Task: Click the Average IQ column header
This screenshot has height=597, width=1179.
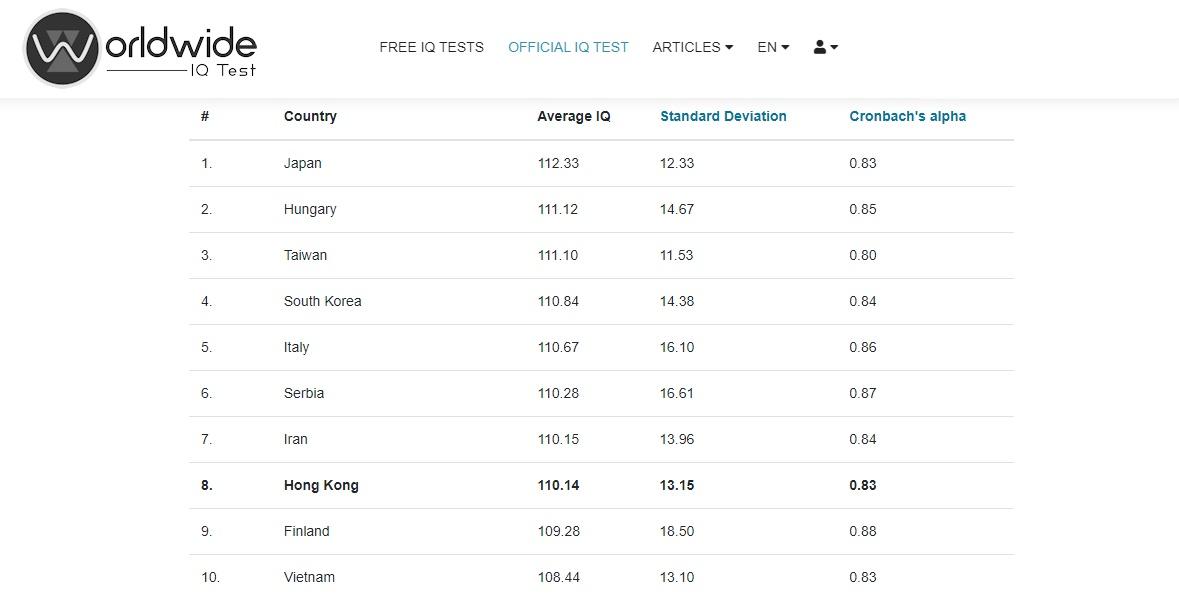Action: click(573, 116)
